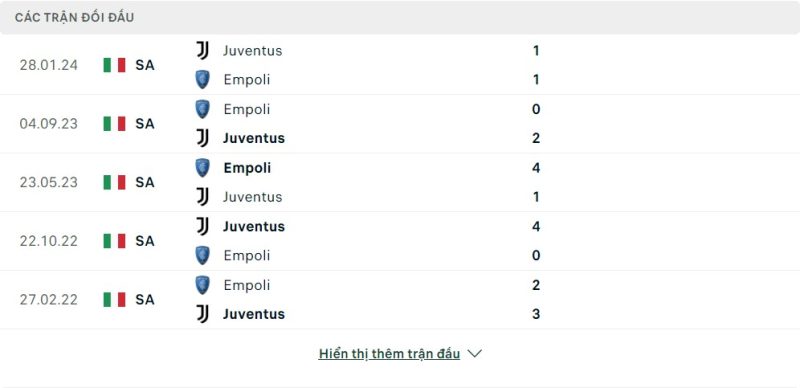Click Juventus score 4 in 22.10.22 match

click(536, 226)
